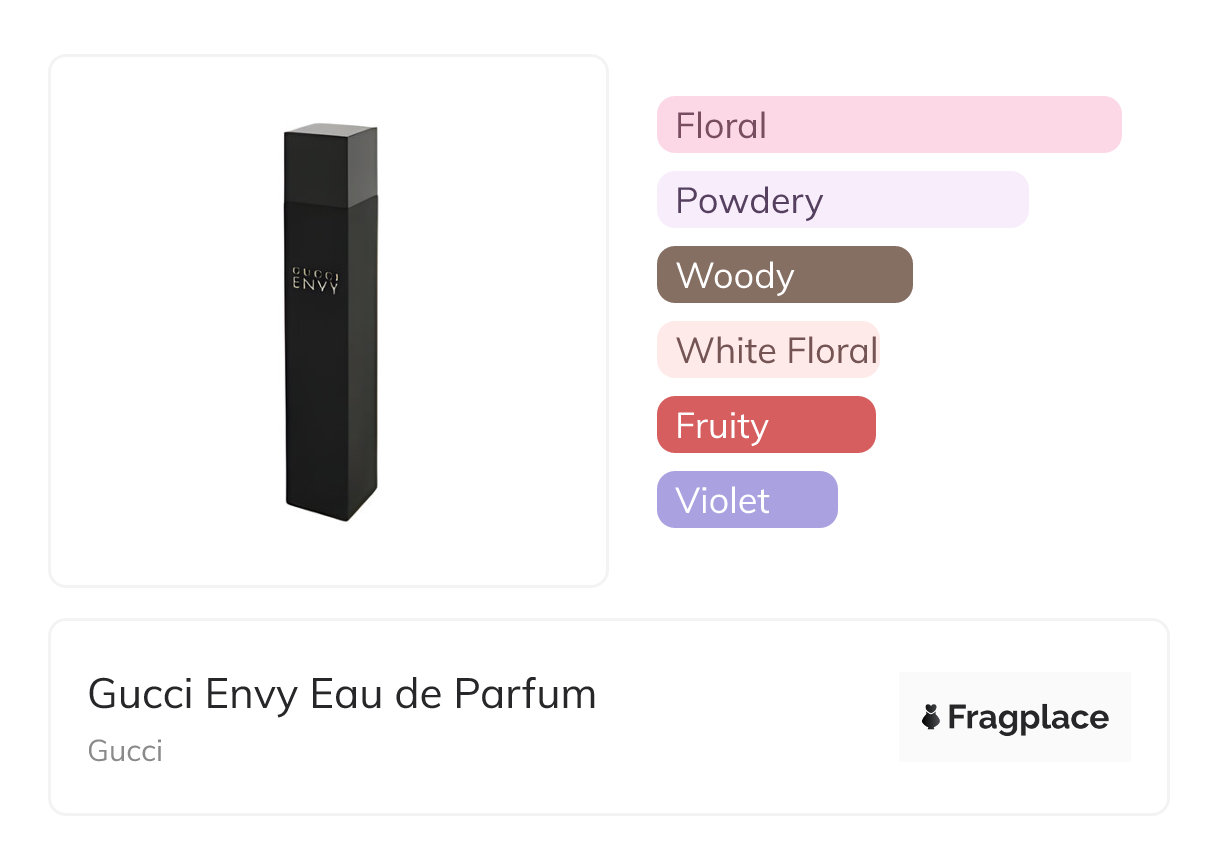Open the Gucci brand name link

point(125,751)
